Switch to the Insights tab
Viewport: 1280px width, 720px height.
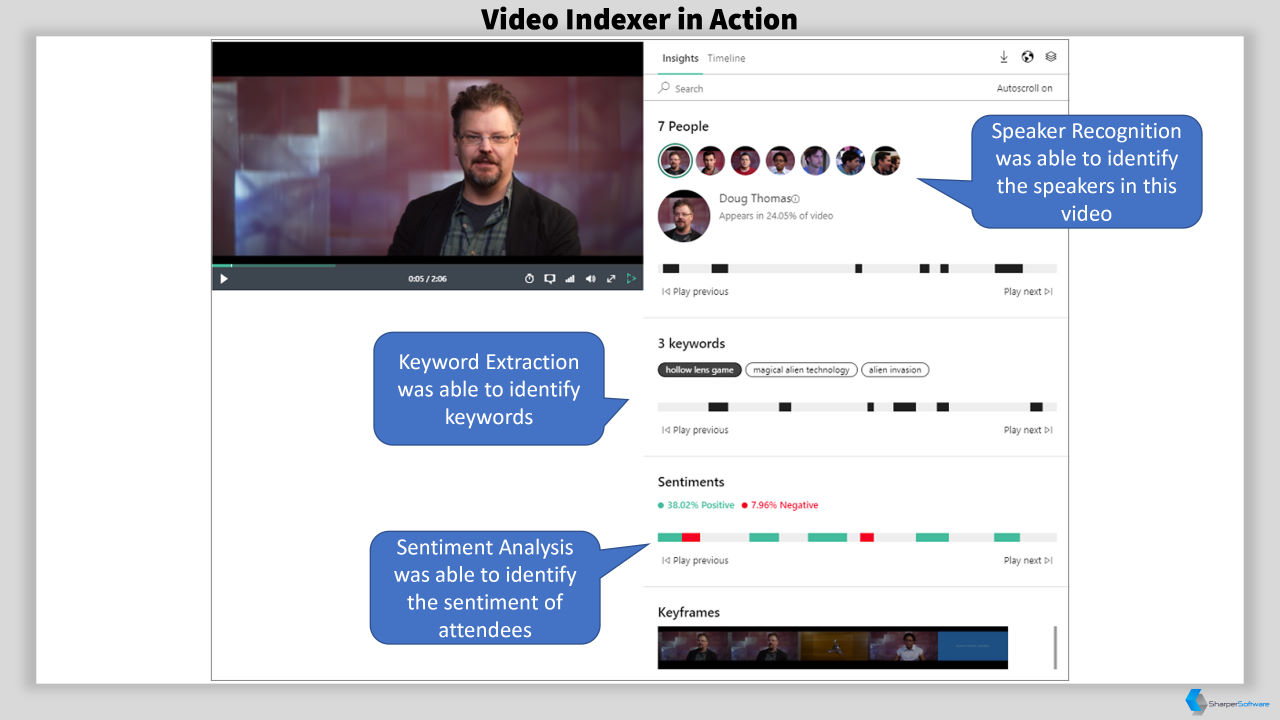[x=680, y=58]
